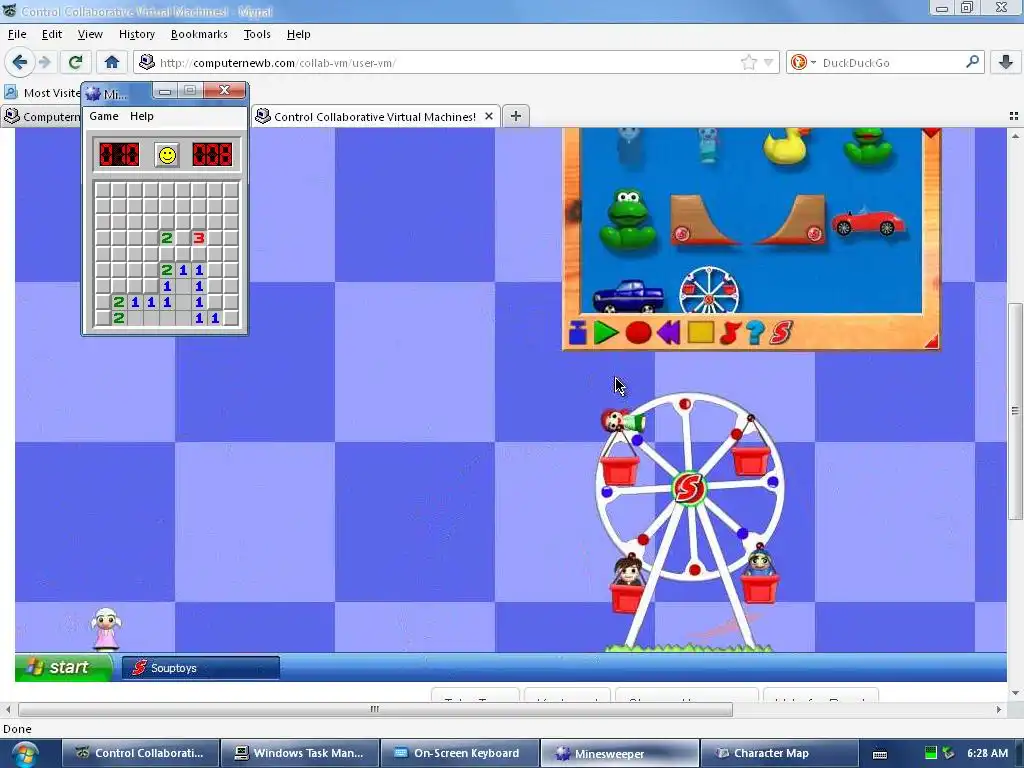Open the browser History menu

click(136, 34)
